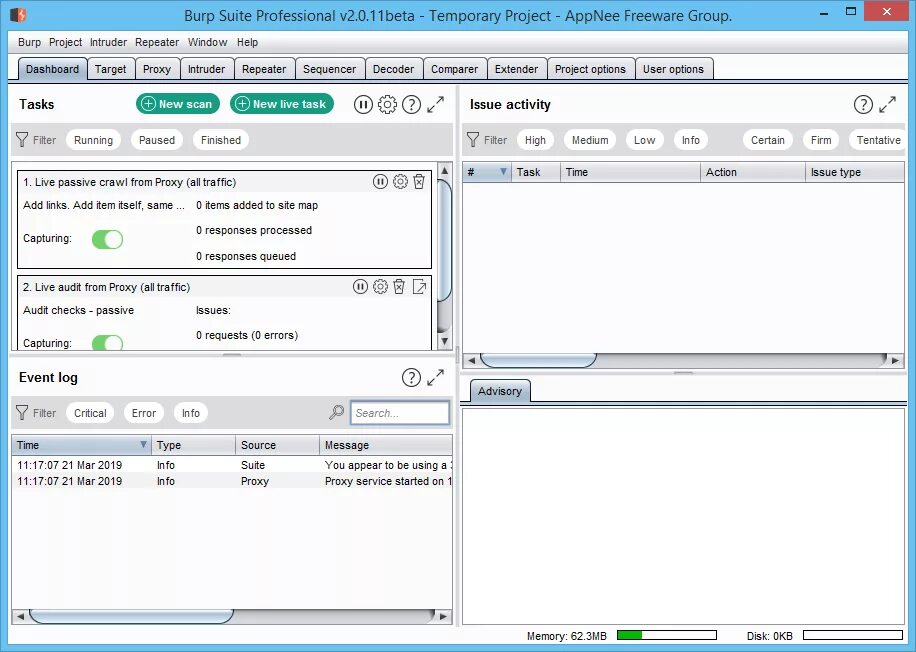
Task: Open the Event log help icon
Action: tap(411, 377)
